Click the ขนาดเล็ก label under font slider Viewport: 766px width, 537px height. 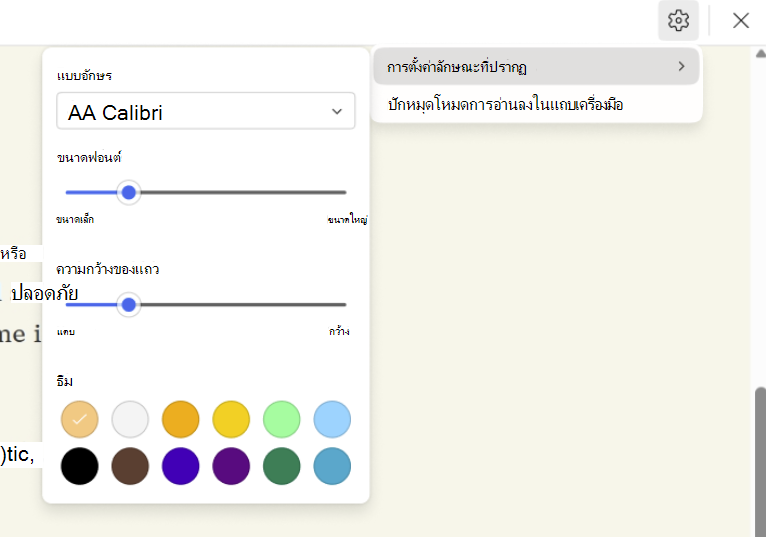(x=75, y=219)
